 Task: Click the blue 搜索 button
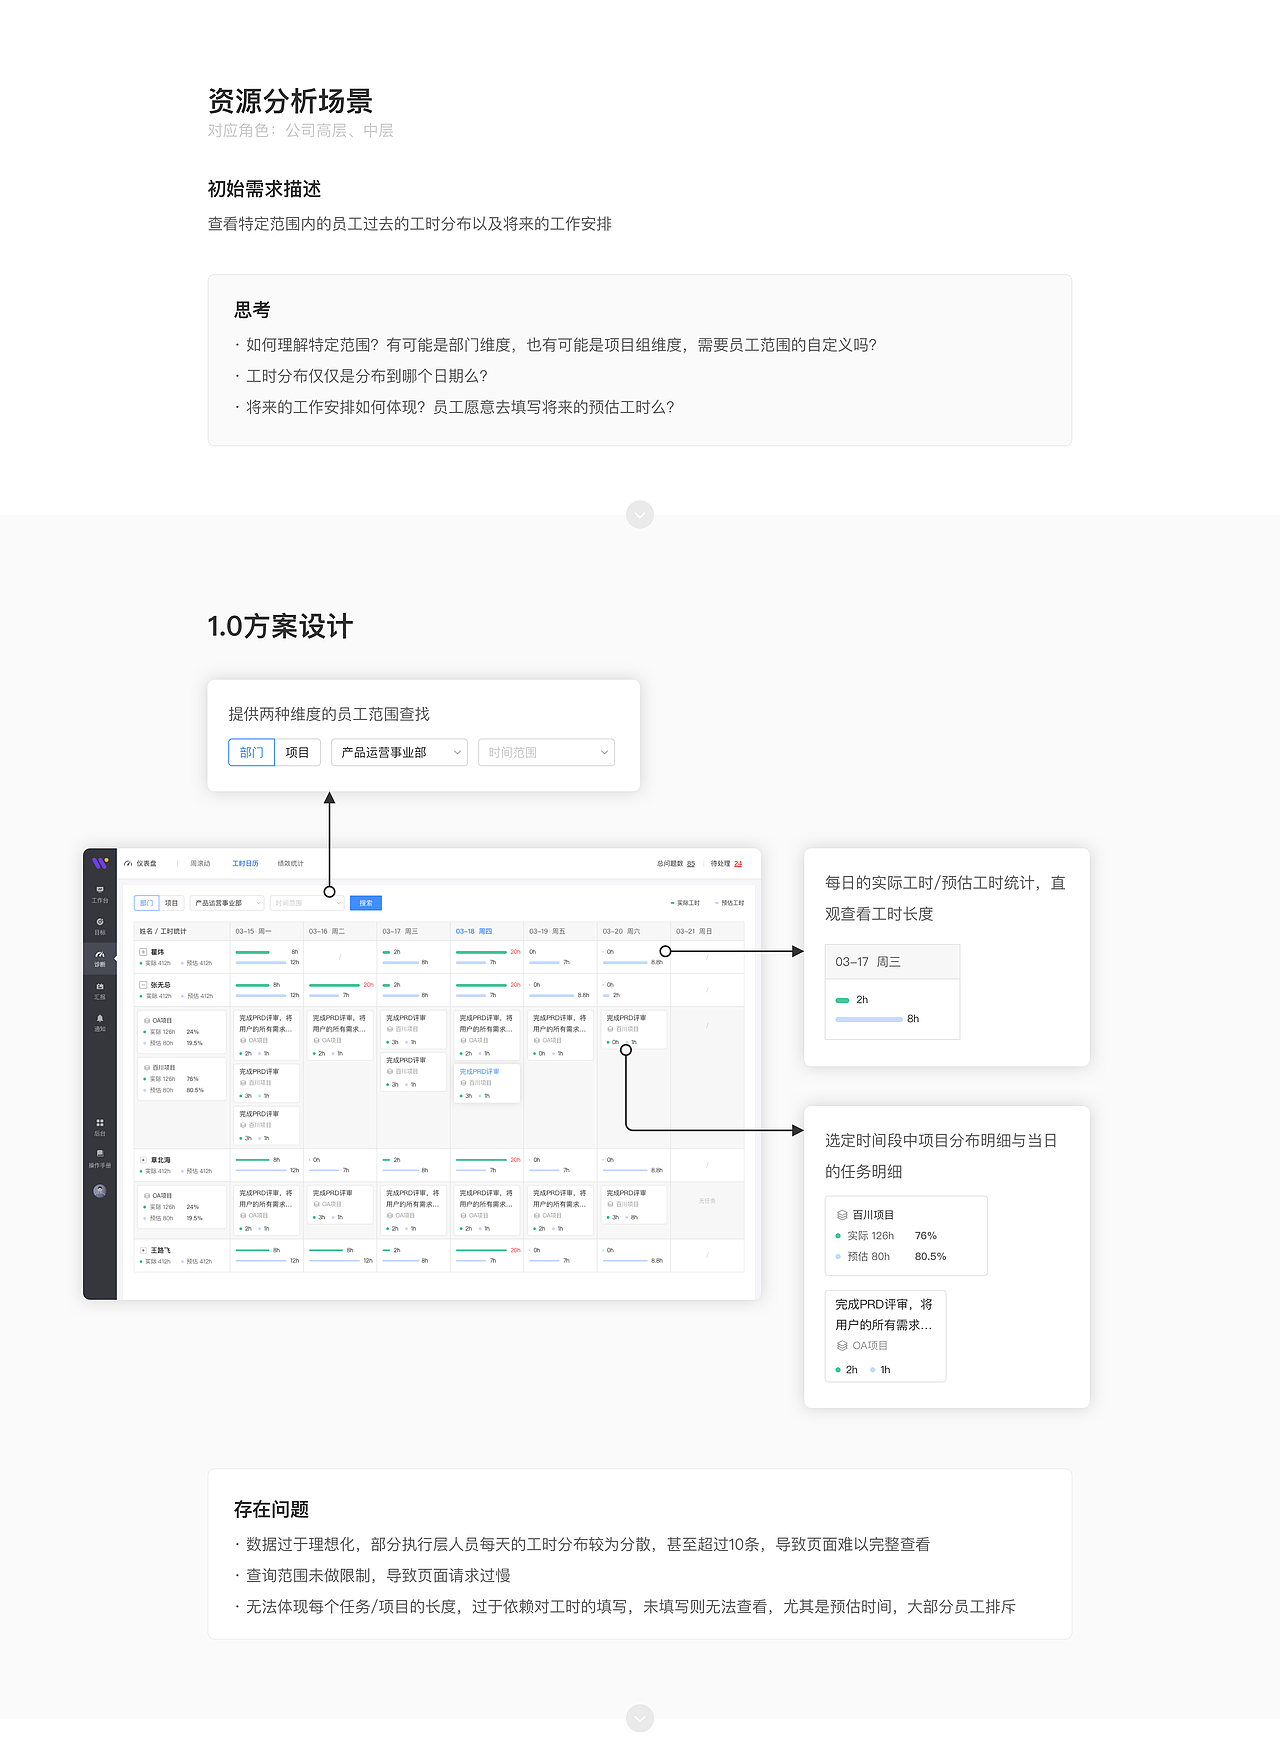point(366,903)
